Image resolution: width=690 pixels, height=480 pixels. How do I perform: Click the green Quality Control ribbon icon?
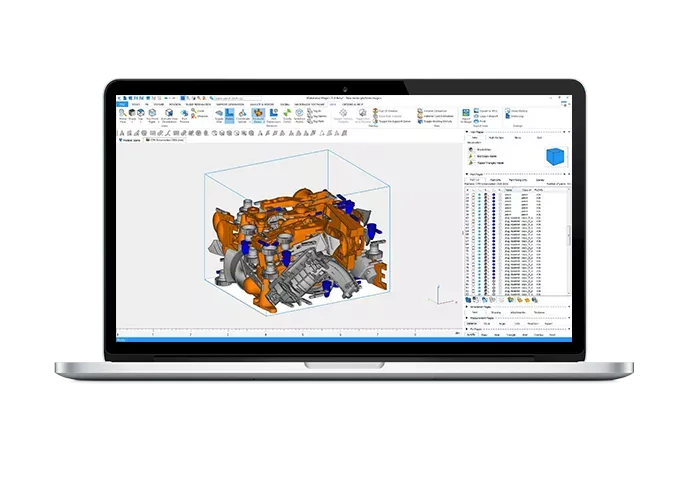click(x=287, y=113)
